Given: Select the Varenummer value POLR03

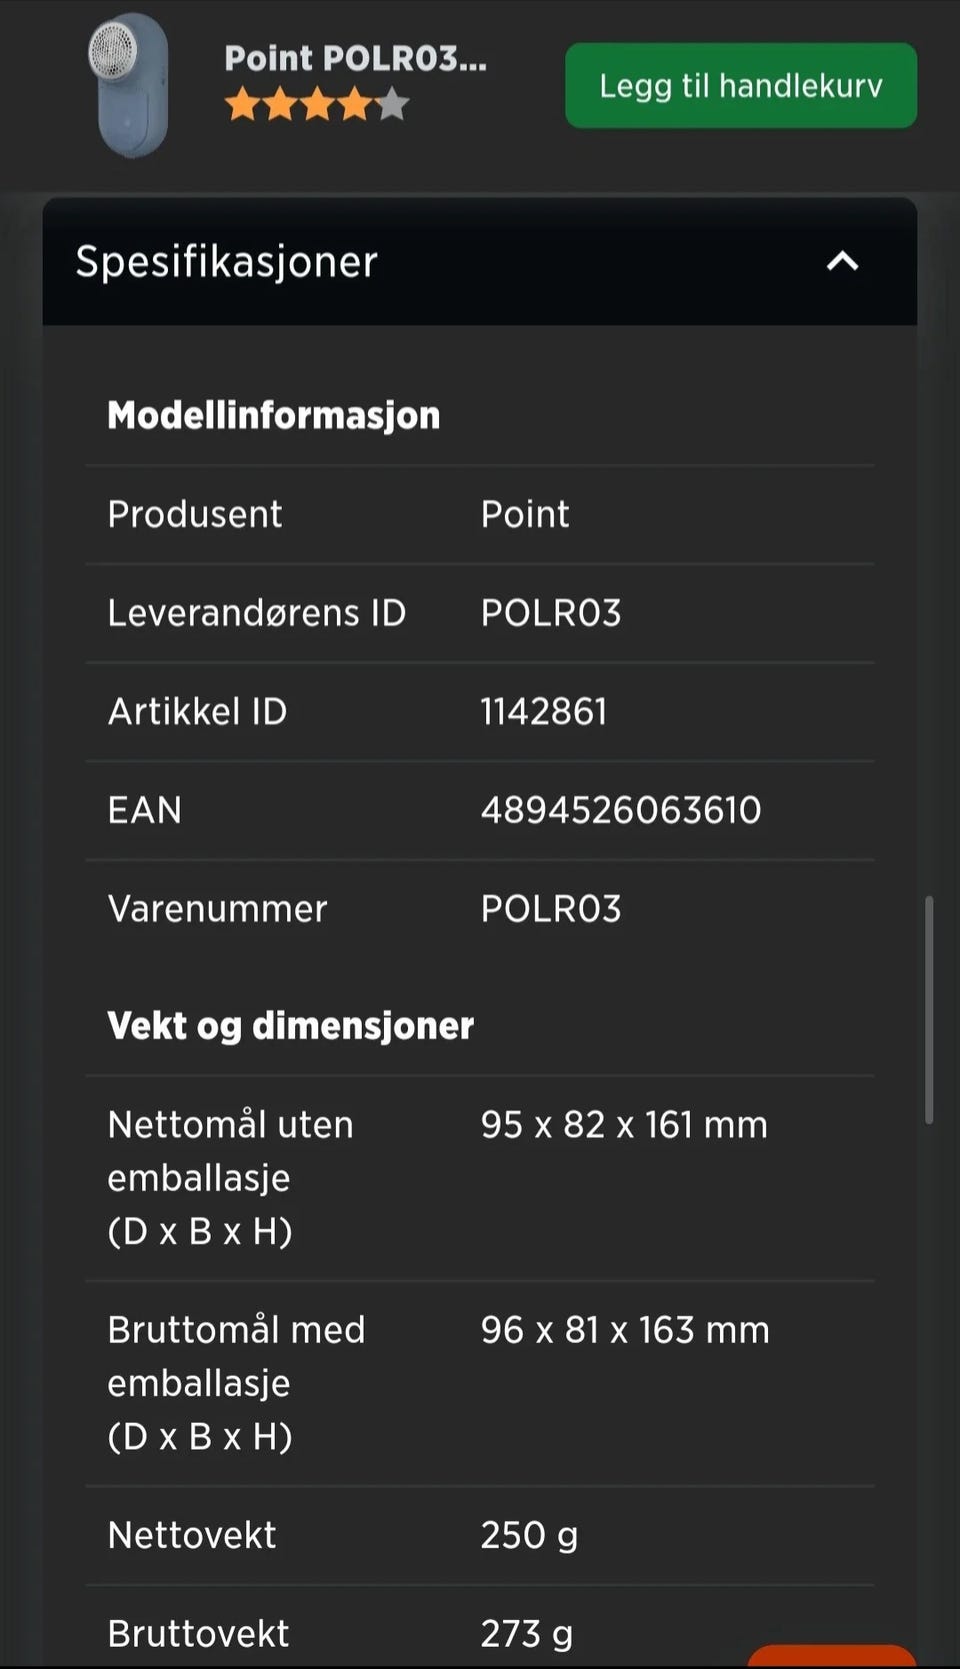Looking at the screenshot, I should click(x=551, y=909).
